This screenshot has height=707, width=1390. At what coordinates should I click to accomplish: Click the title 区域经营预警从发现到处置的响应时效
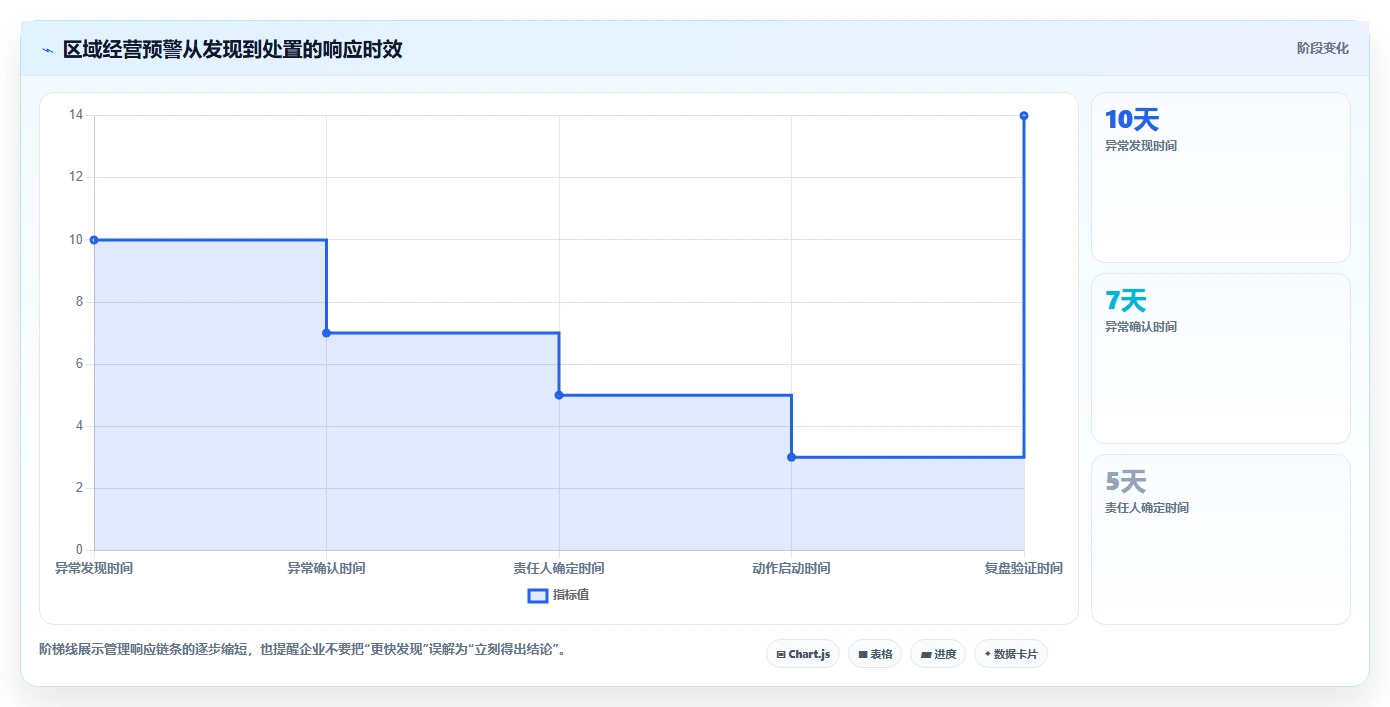[x=233, y=49]
